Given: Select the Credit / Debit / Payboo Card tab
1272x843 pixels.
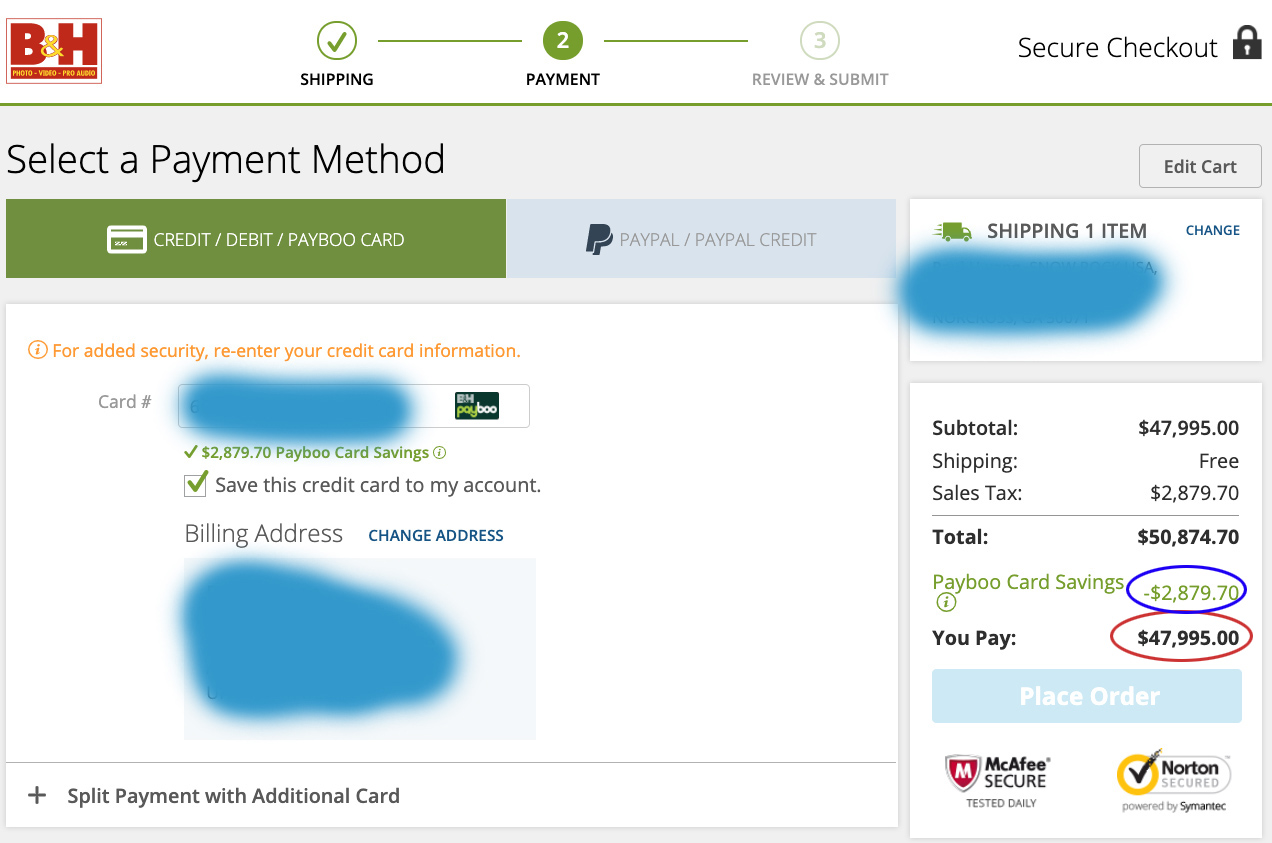Looking at the screenshot, I should 256,240.
